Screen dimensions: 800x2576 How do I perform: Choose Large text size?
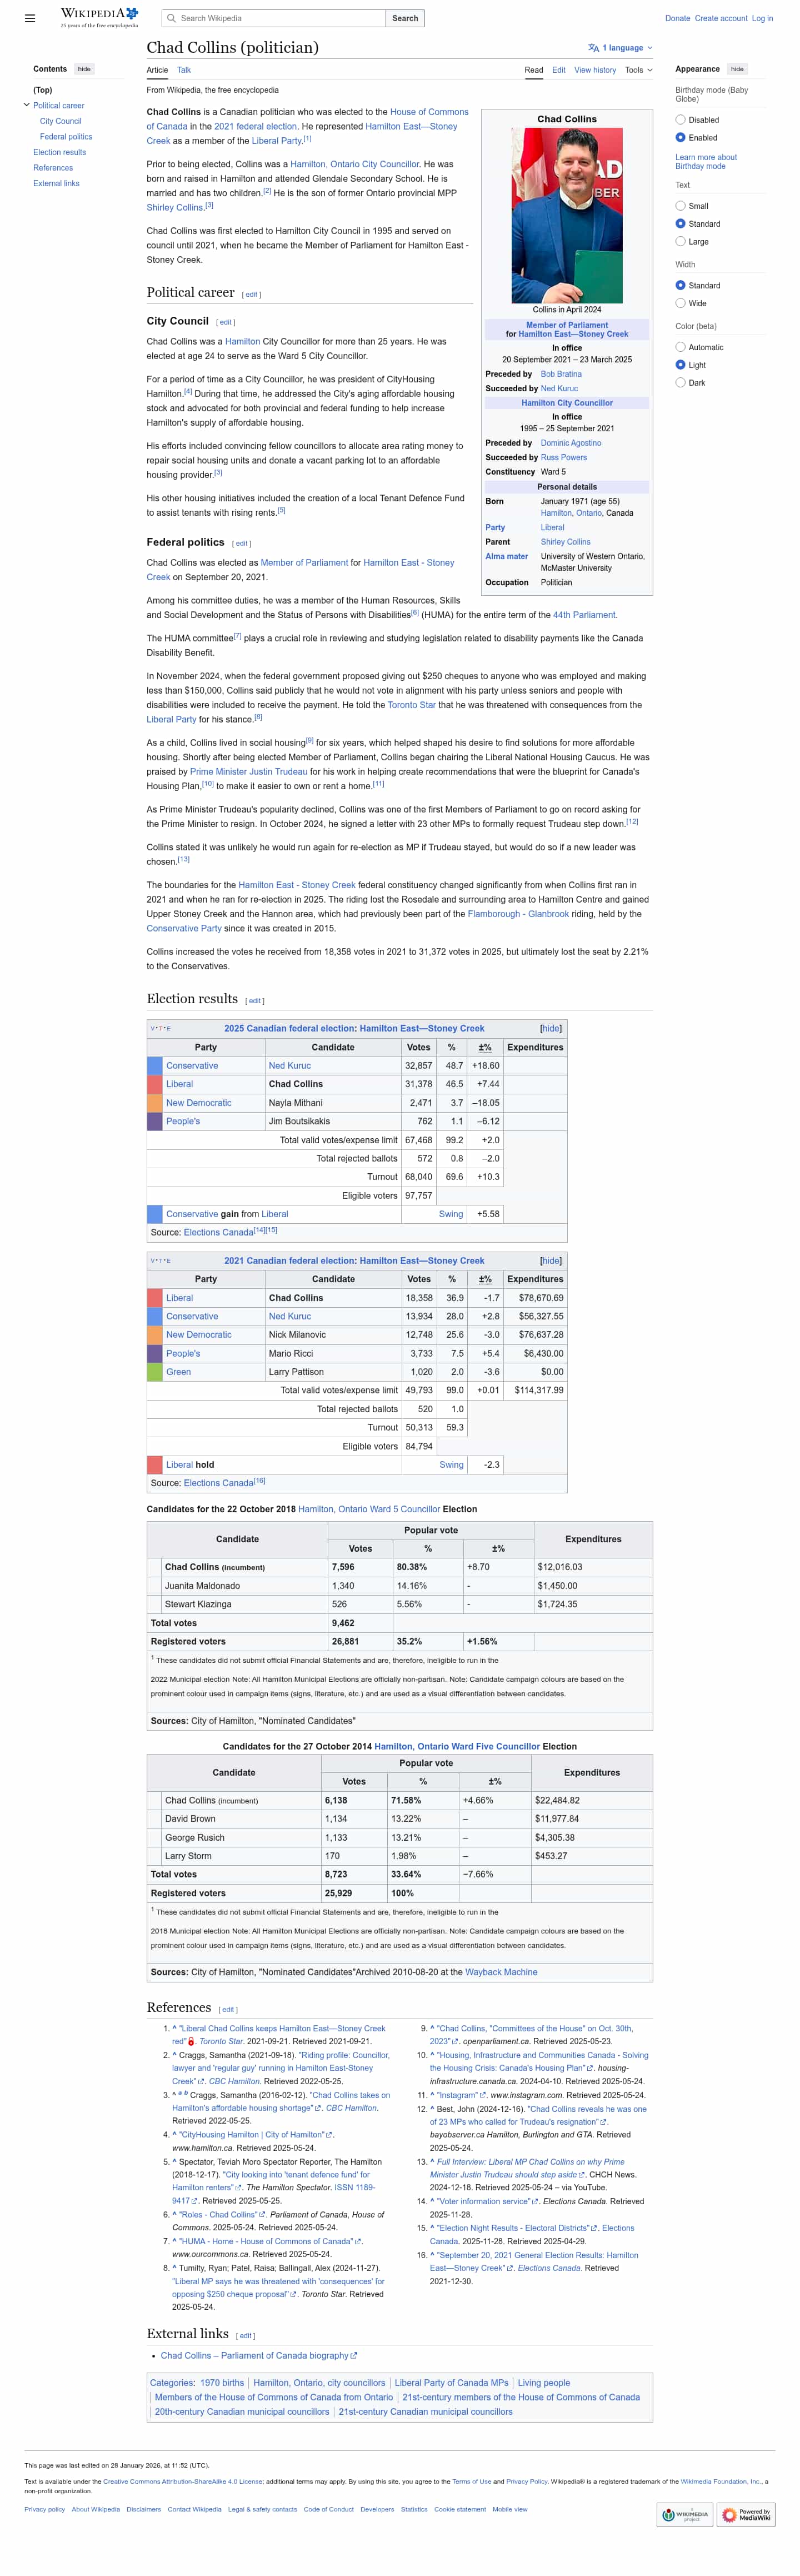coord(680,242)
